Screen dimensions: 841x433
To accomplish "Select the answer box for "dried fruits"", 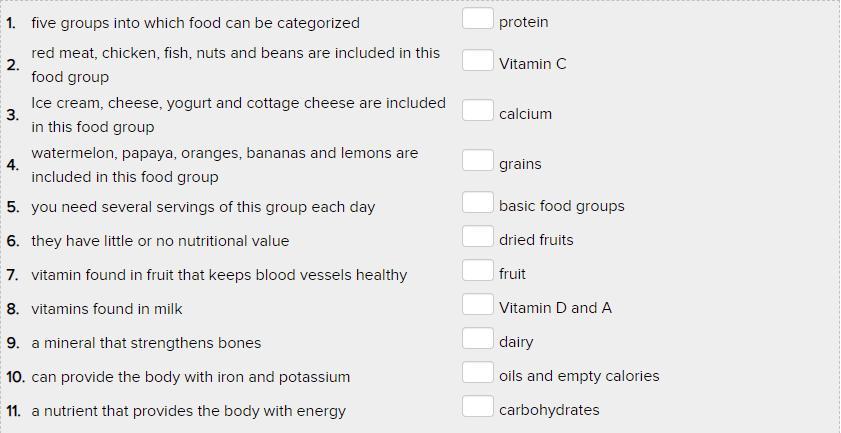I will [477, 237].
